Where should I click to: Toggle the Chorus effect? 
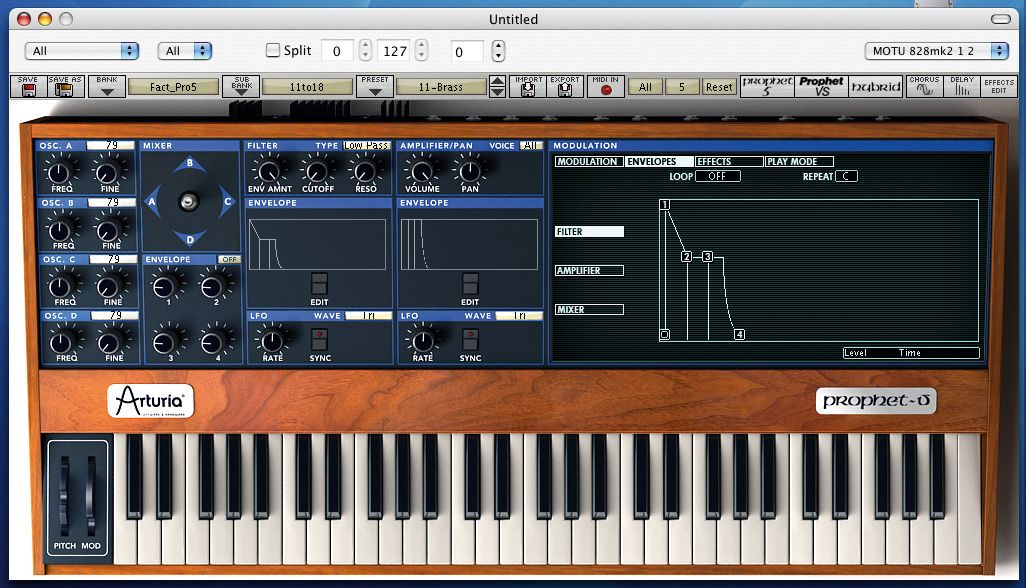(925, 86)
